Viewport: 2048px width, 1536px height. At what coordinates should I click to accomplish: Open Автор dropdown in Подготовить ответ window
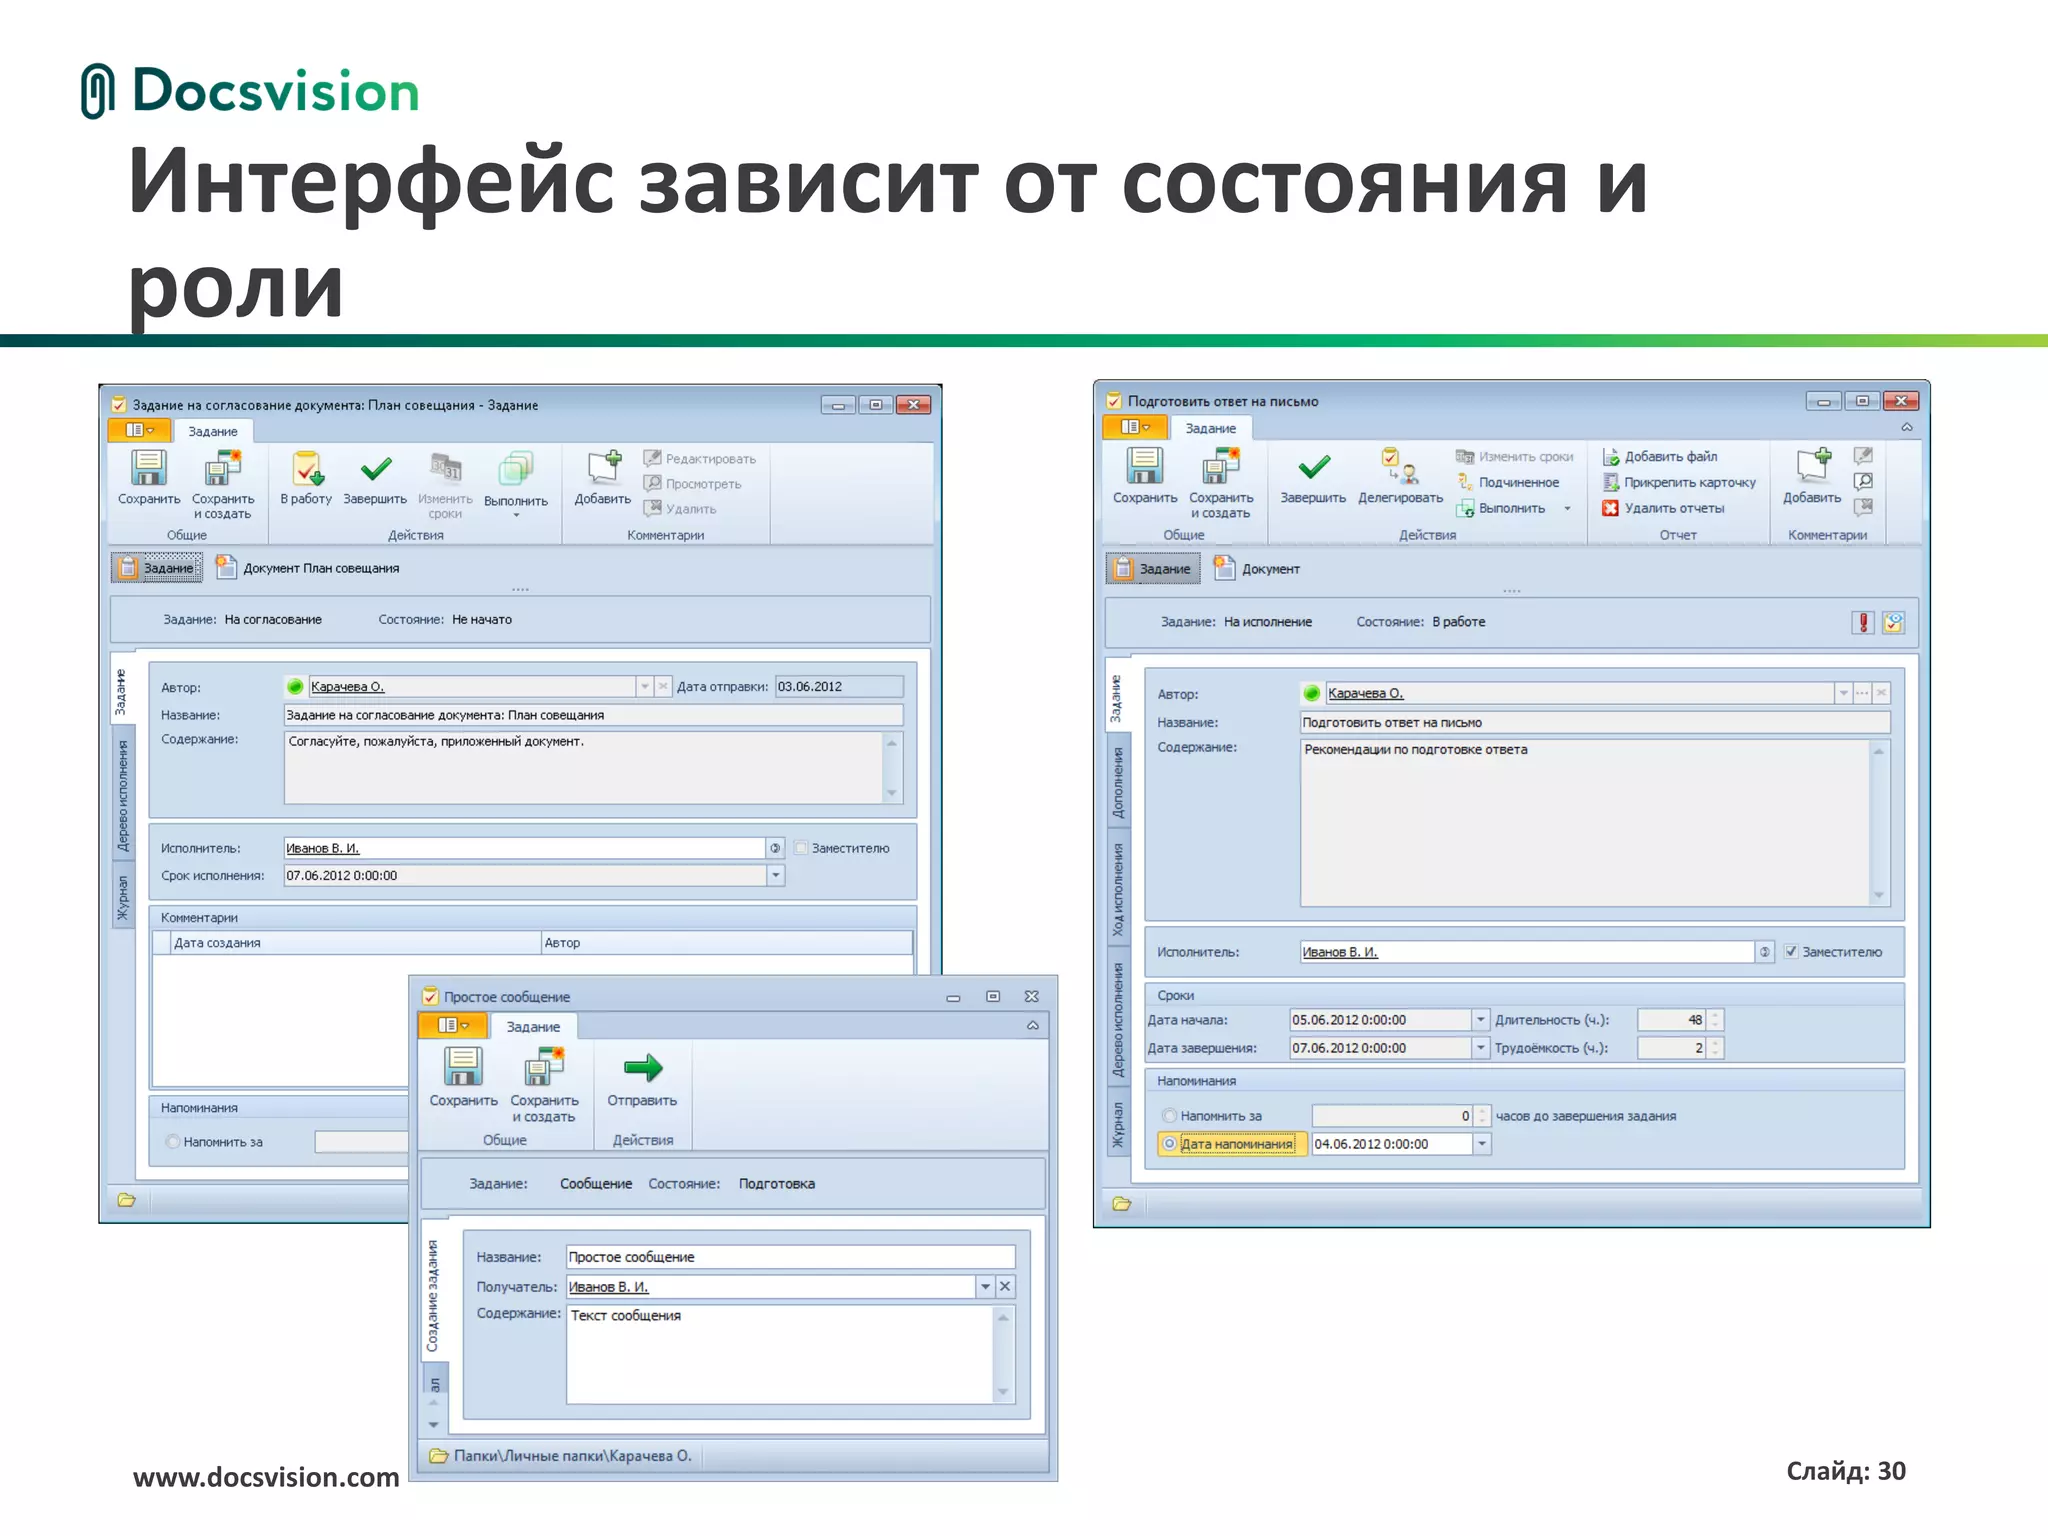coord(1842,693)
